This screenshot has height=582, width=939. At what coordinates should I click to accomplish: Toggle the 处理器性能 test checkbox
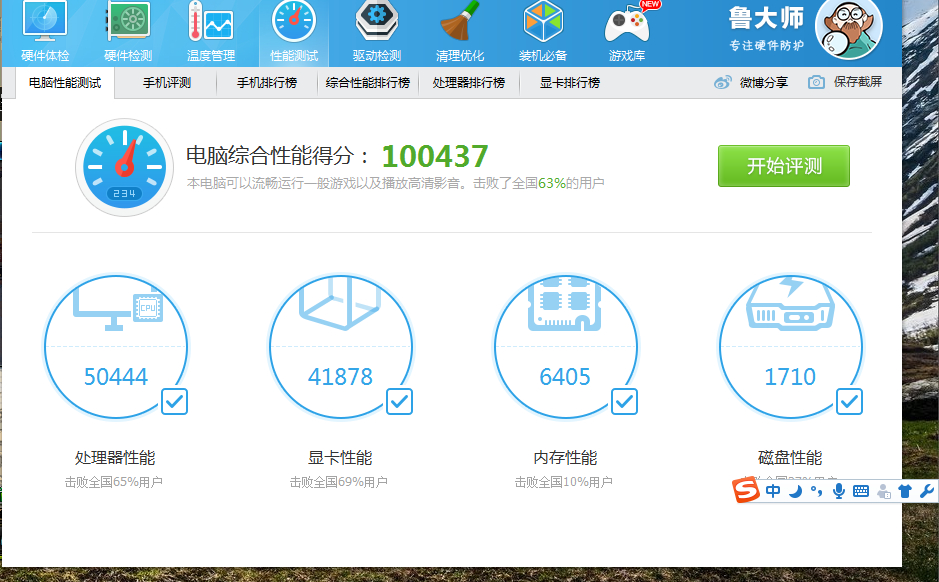[174, 401]
